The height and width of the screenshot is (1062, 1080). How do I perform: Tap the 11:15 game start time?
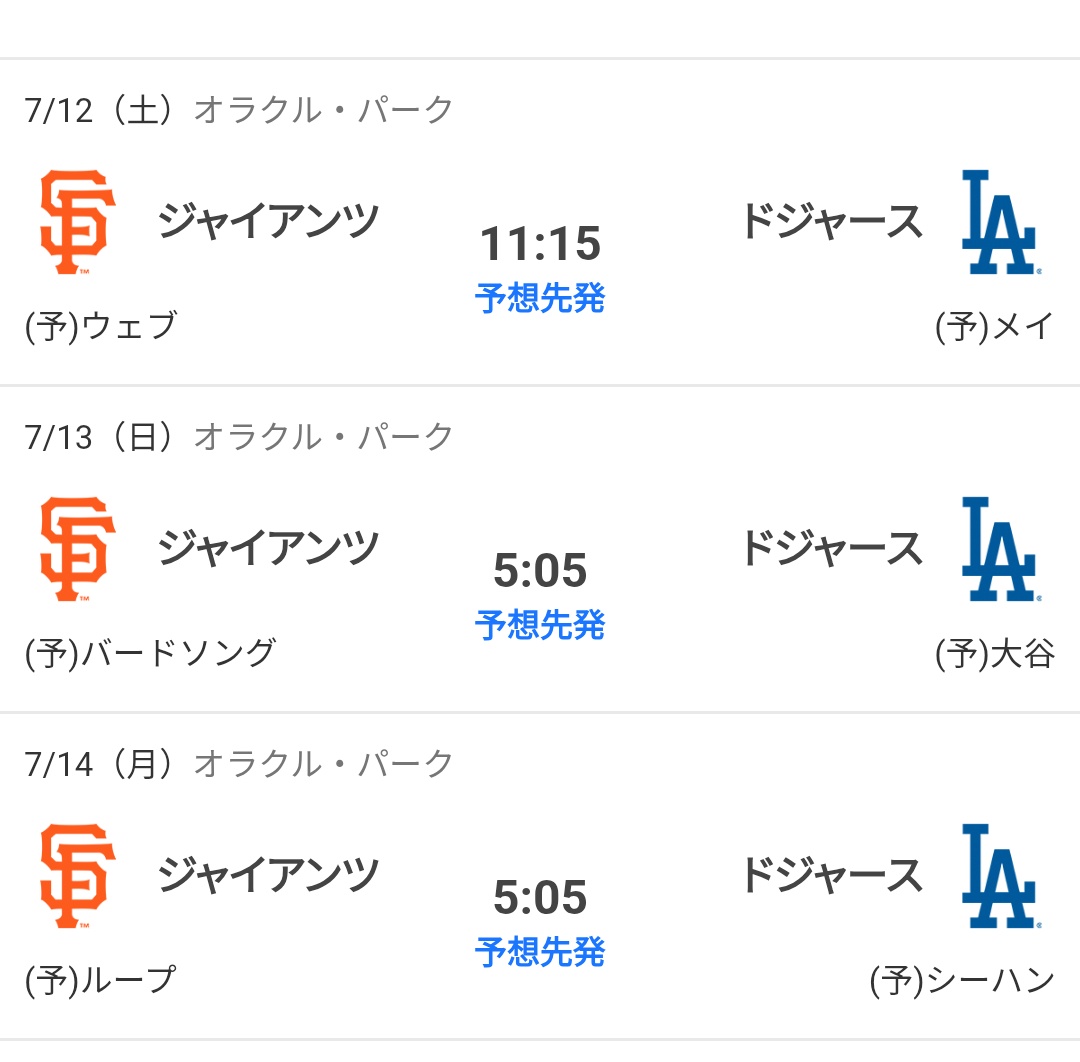click(540, 244)
